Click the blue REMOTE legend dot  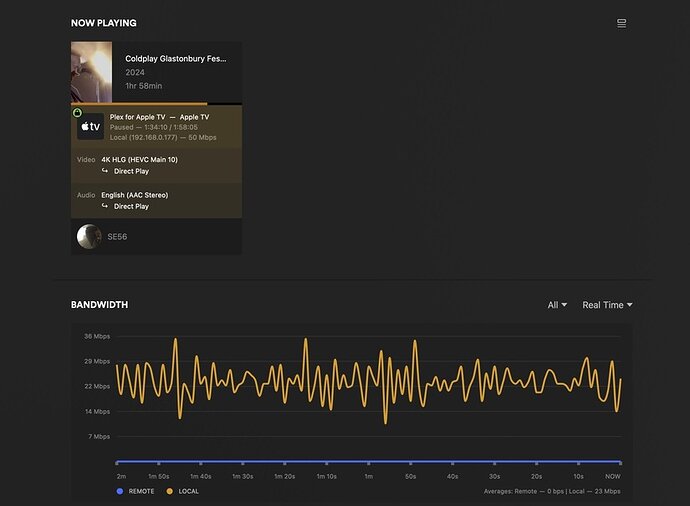click(120, 491)
